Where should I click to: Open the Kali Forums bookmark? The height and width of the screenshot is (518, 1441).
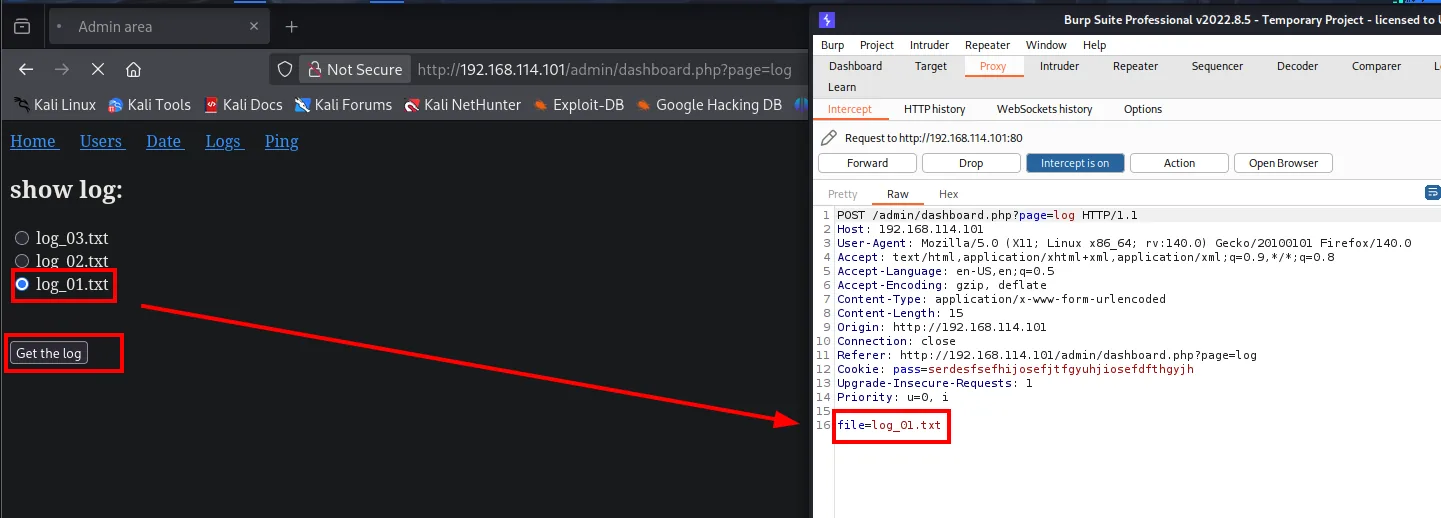click(343, 104)
